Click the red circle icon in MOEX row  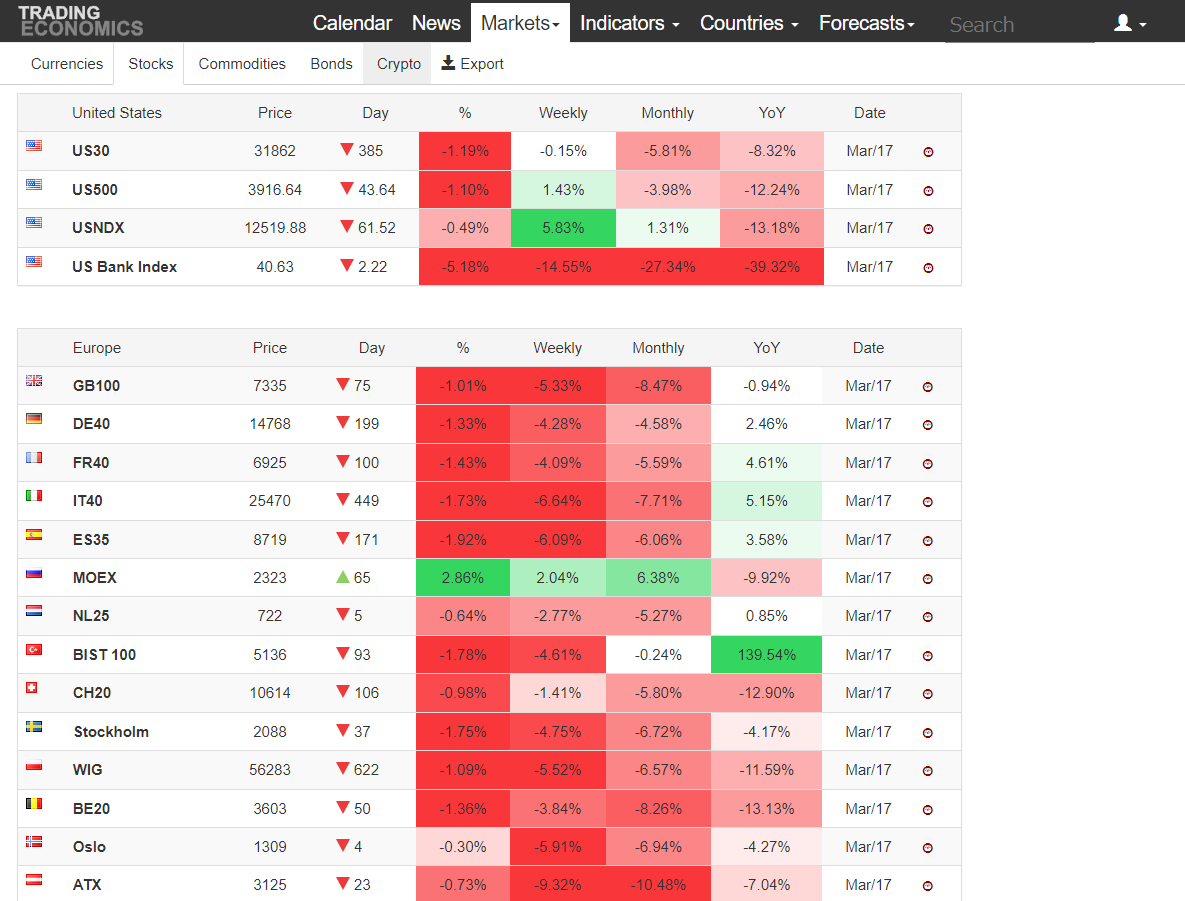pyautogui.click(x=927, y=579)
